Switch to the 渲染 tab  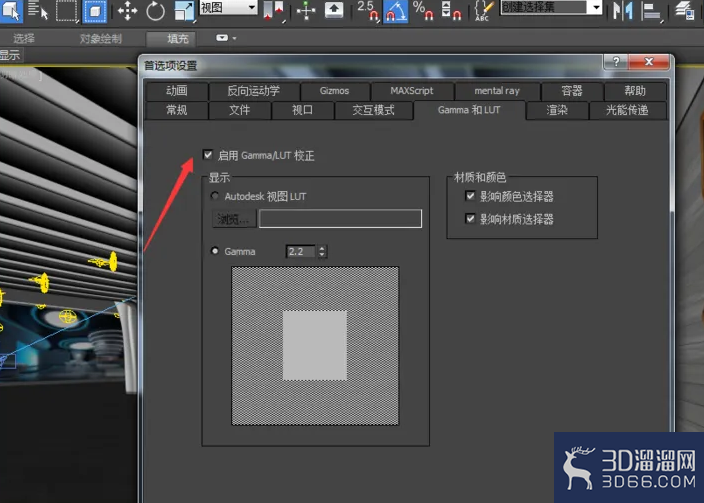[557, 110]
